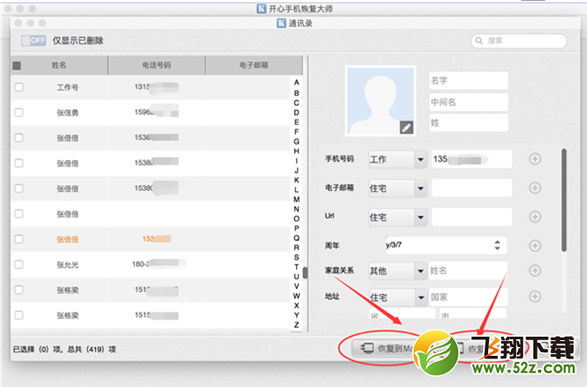Click the search magnifier icon
The width and height of the screenshot is (587, 387).
[x=479, y=40]
